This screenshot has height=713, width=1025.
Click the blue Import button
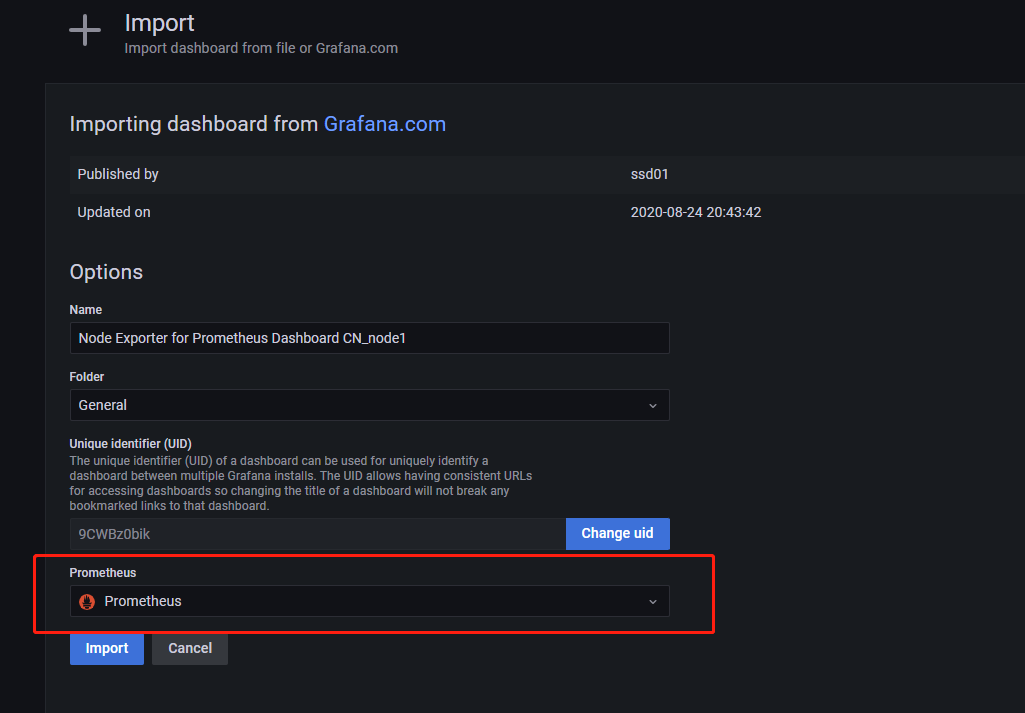click(x=107, y=648)
